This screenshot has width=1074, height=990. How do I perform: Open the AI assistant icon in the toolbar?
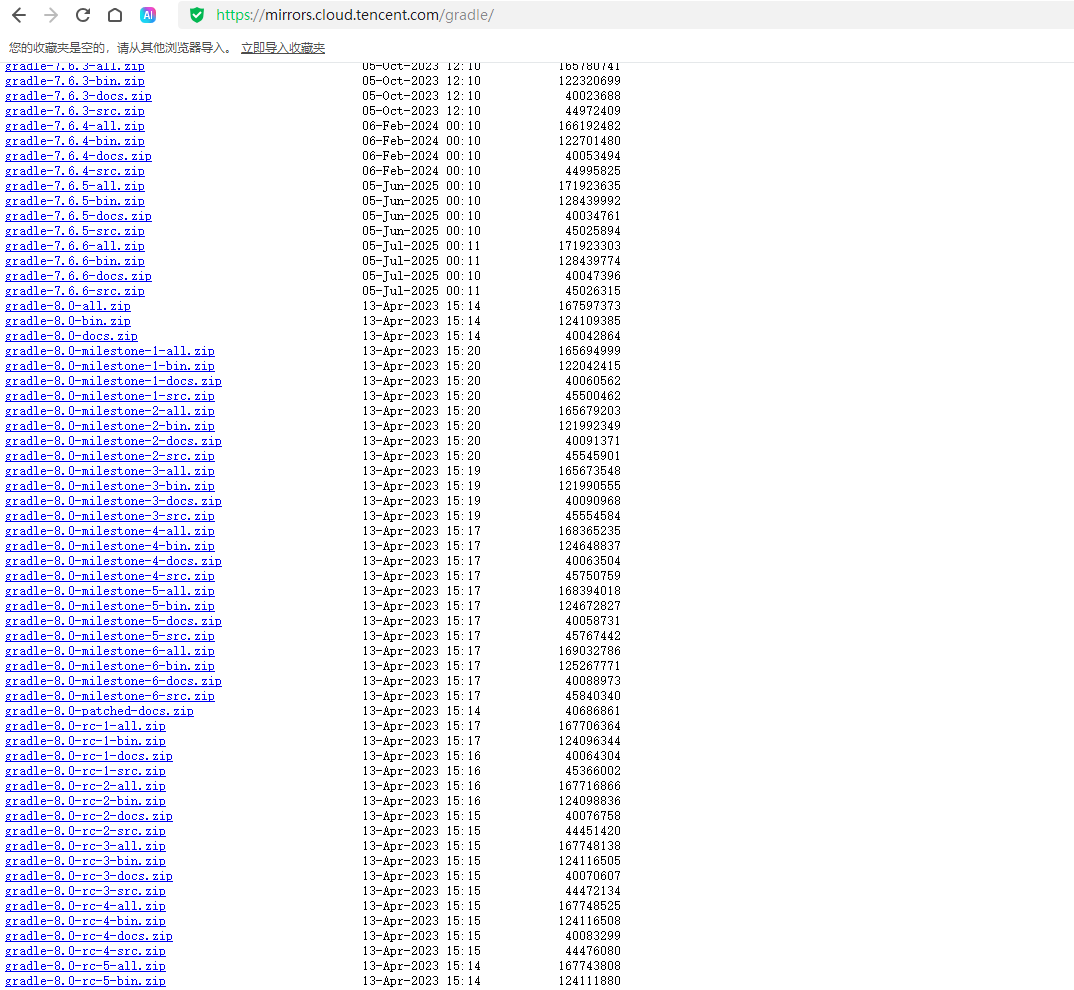click(148, 15)
